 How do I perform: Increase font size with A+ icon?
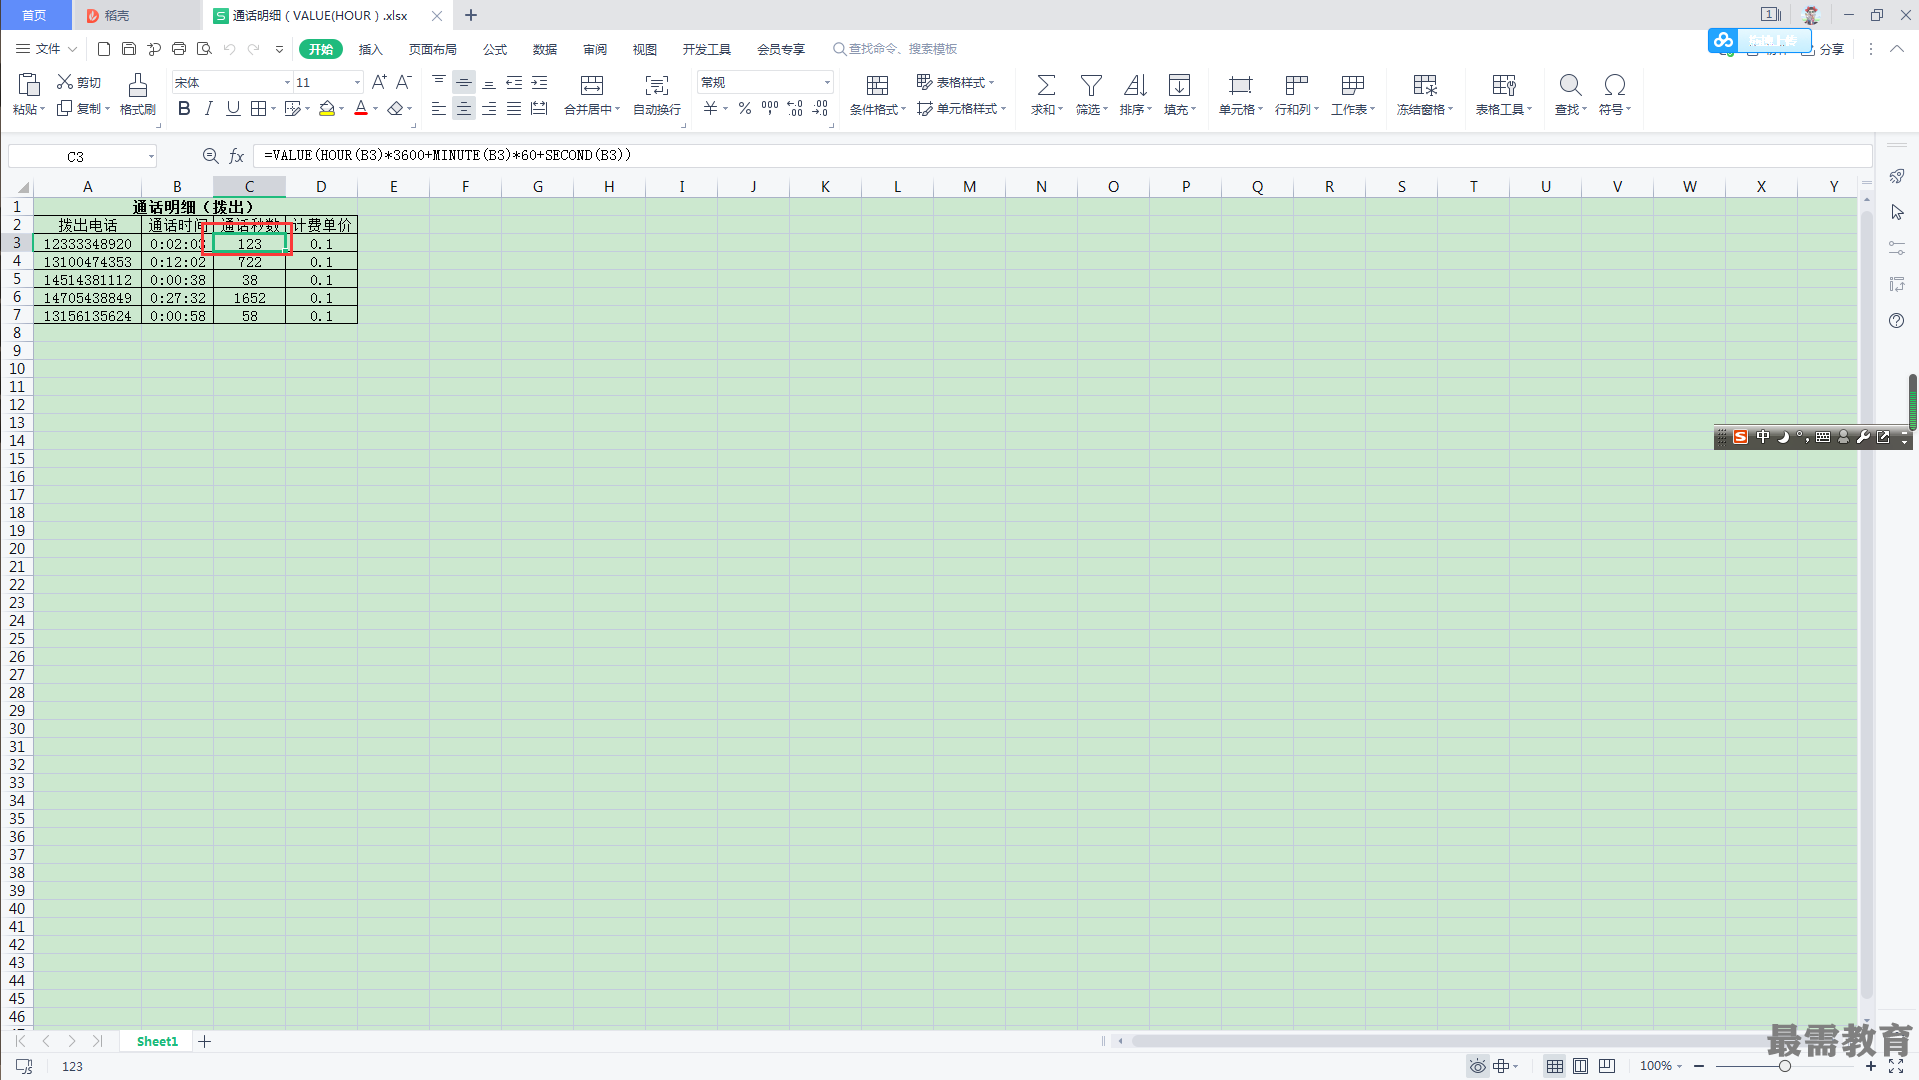[379, 82]
